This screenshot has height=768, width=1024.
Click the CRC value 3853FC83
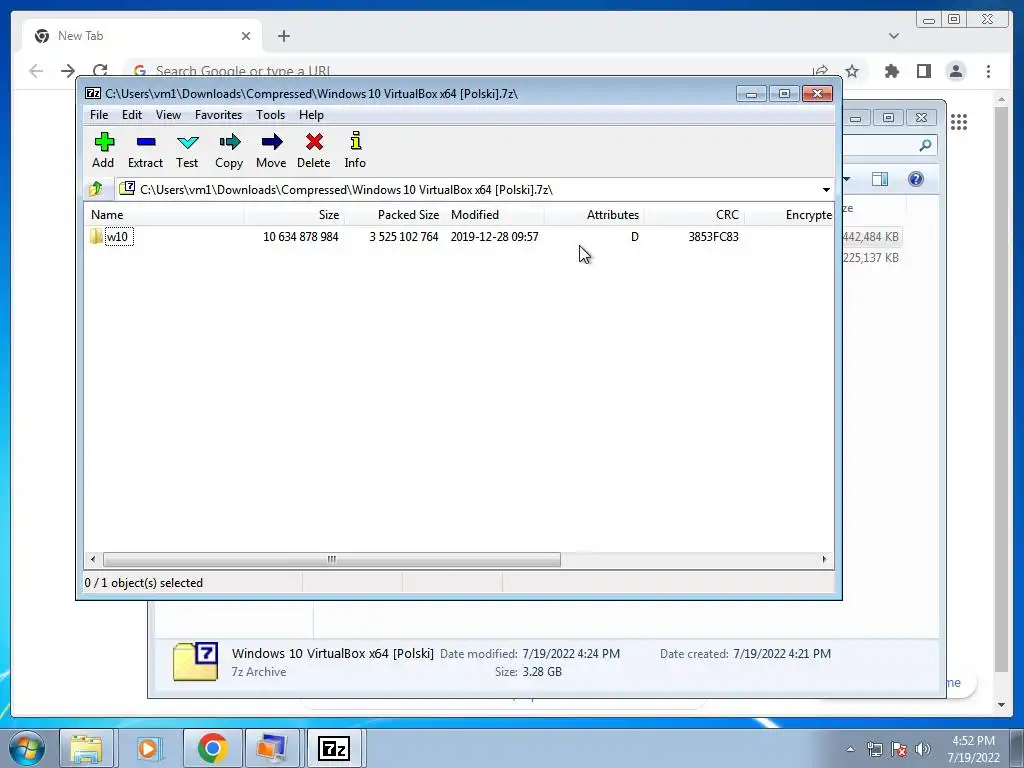(713, 236)
